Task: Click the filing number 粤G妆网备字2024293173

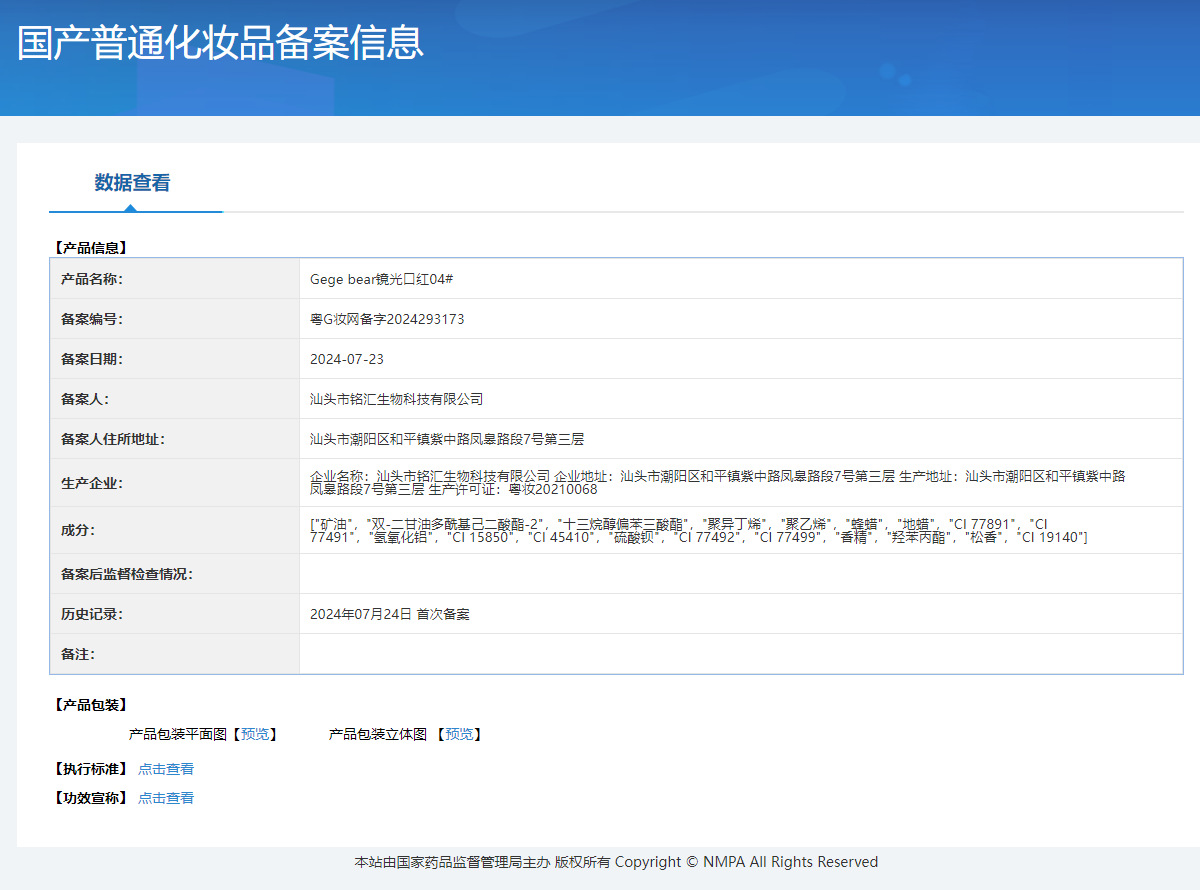Action: coord(387,319)
